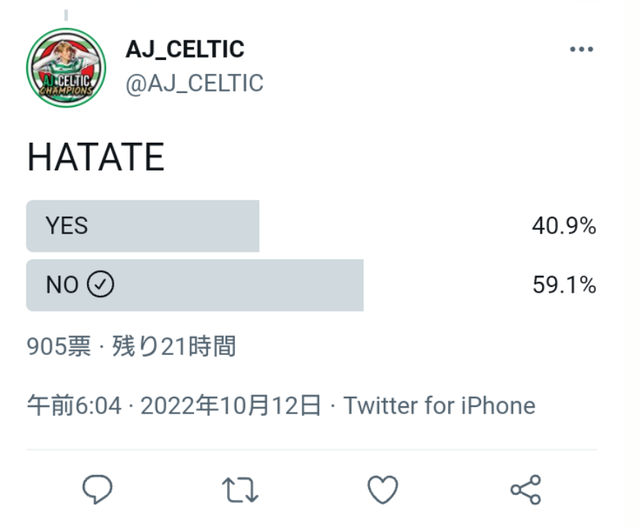The width and height of the screenshot is (640, 527).
Task: Click the YES option label text
Action: pyautogui.click(x=67, y=226)
